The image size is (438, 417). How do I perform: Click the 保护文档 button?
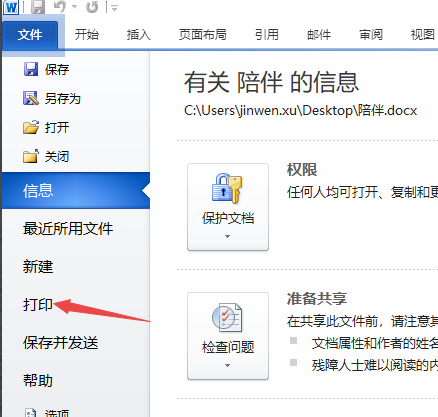pos(228,207)
